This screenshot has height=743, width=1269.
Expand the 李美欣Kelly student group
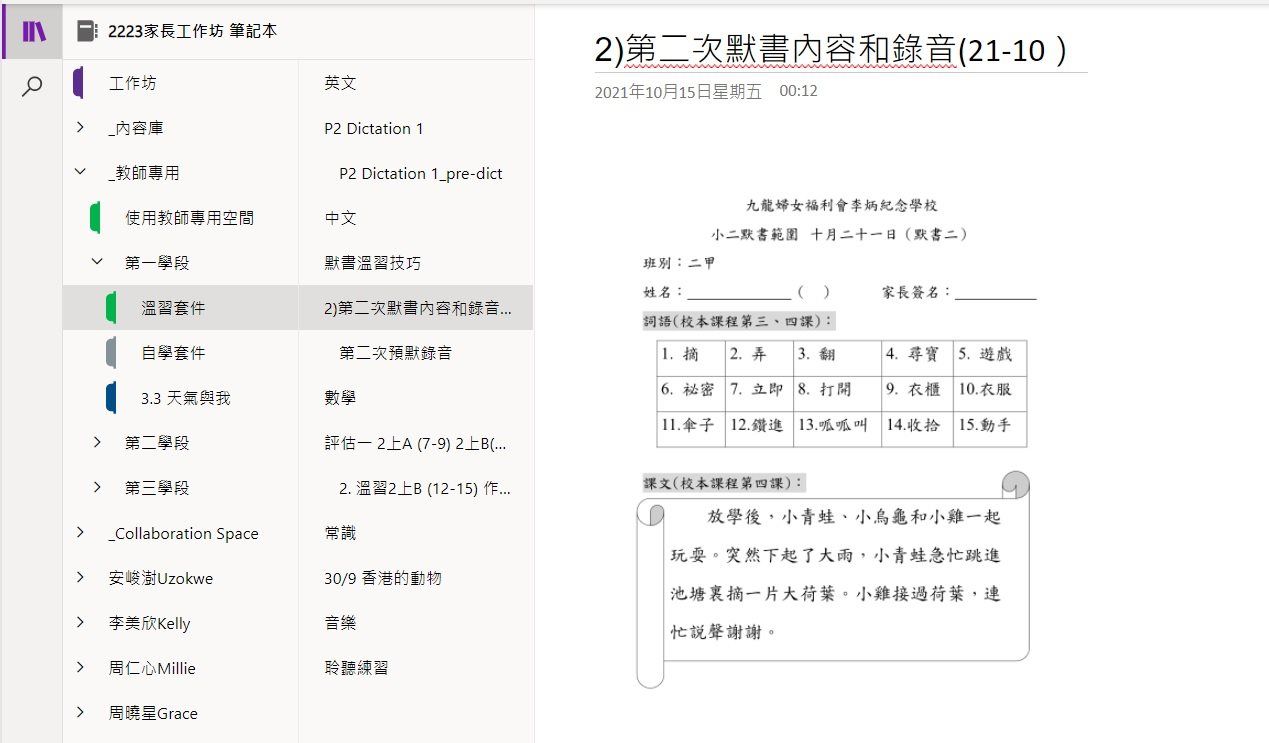(x=80, y=622)
